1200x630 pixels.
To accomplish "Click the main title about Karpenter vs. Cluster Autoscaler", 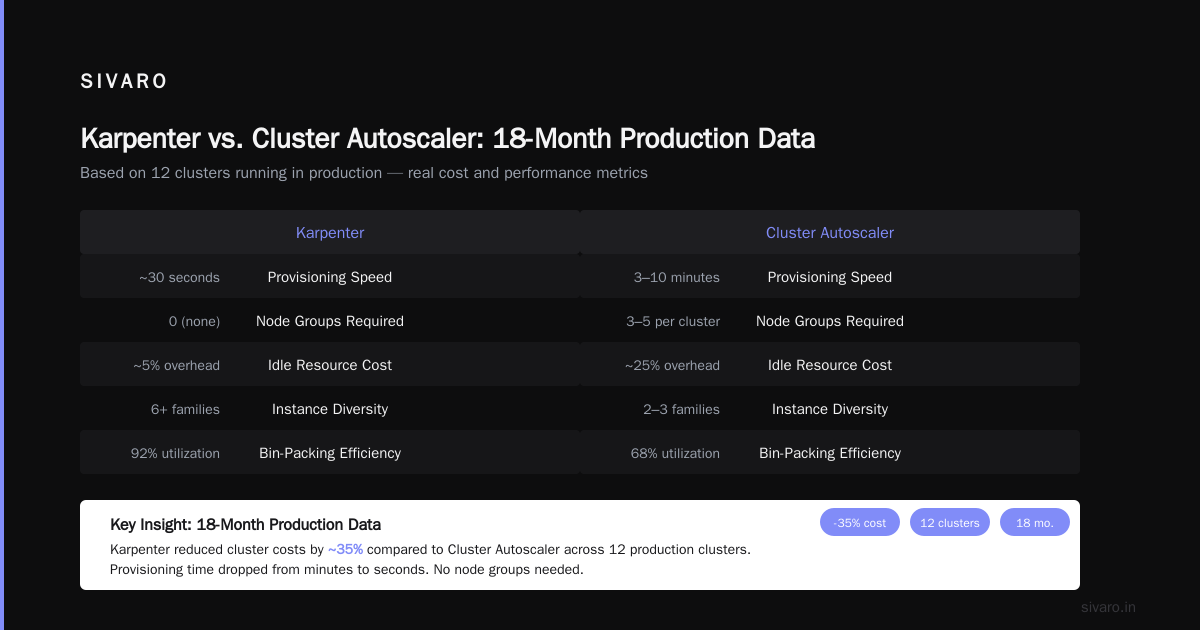I will tap(447, 138).
